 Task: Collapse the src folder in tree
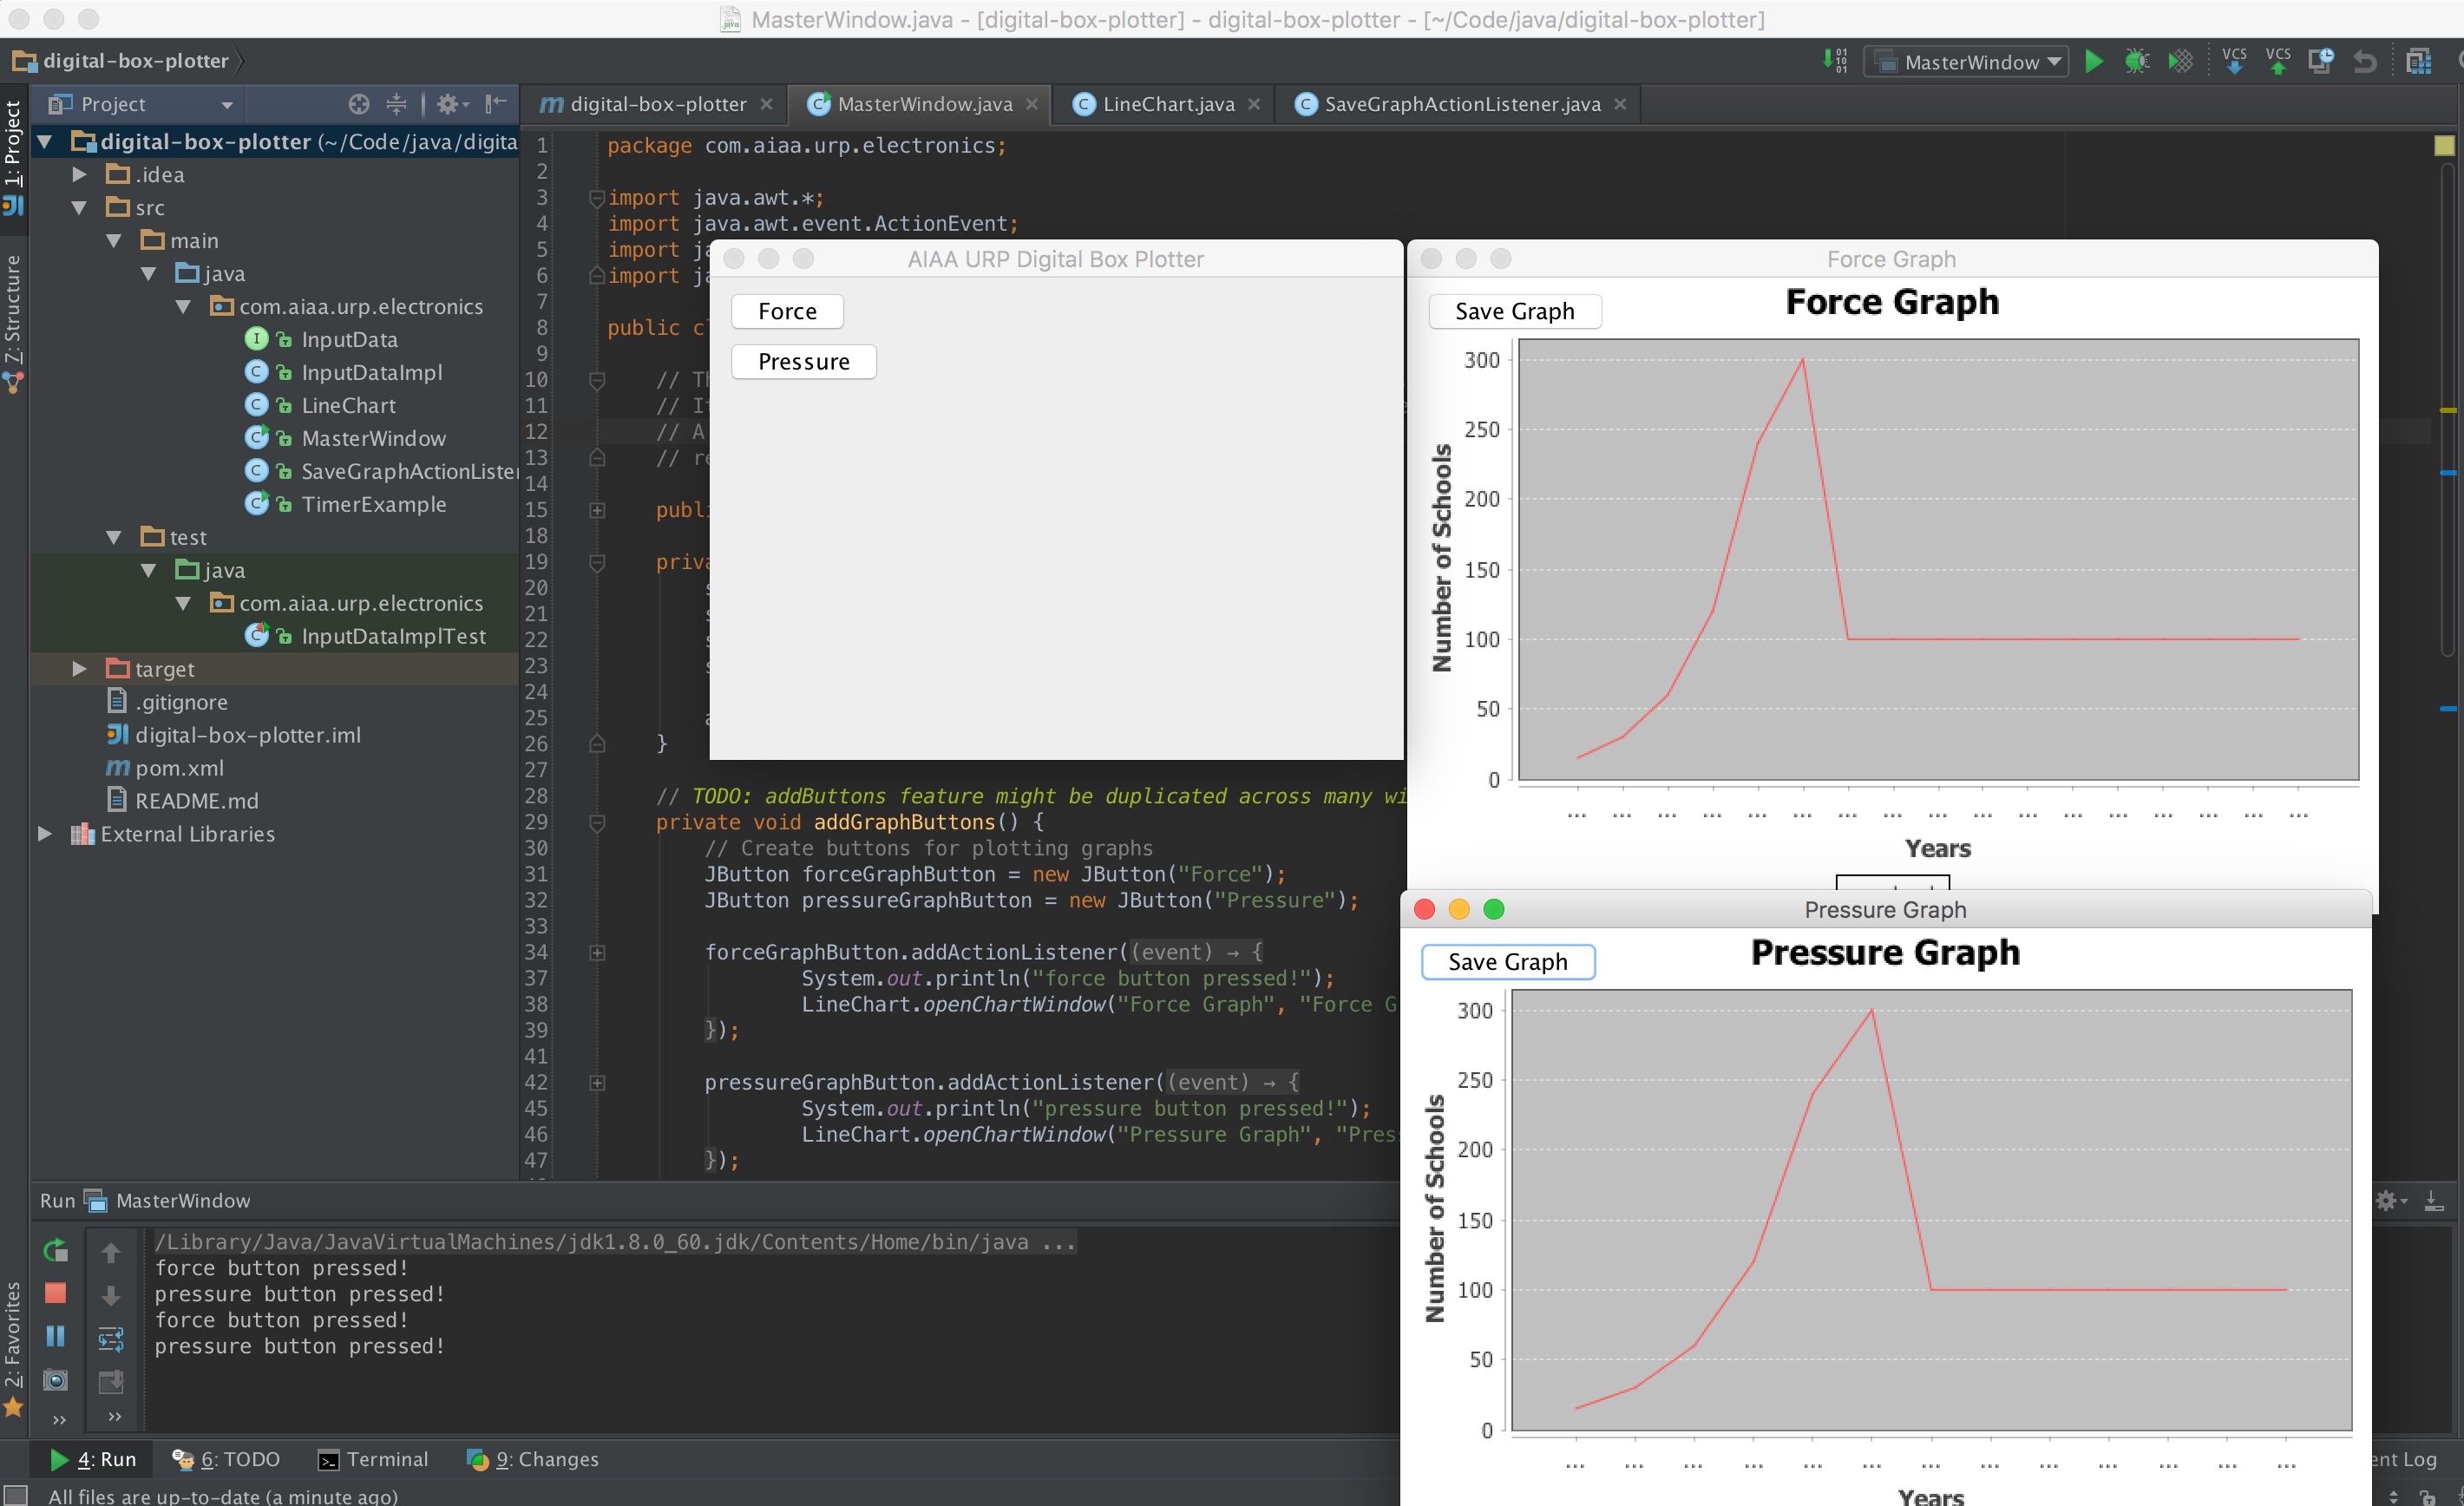coord(79,208)
